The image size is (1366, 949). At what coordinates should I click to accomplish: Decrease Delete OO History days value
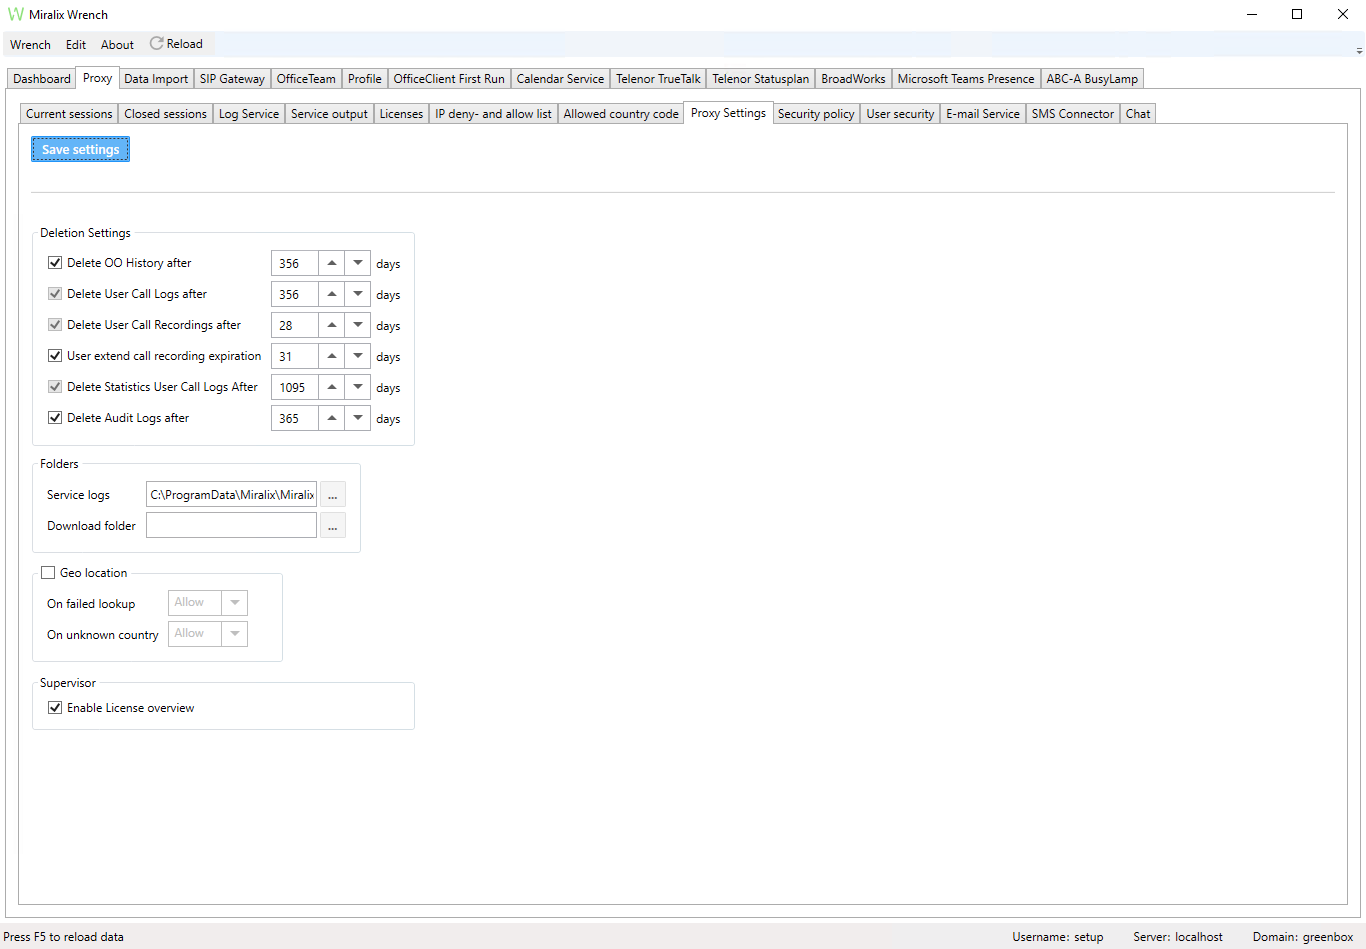tap(358, 263)
